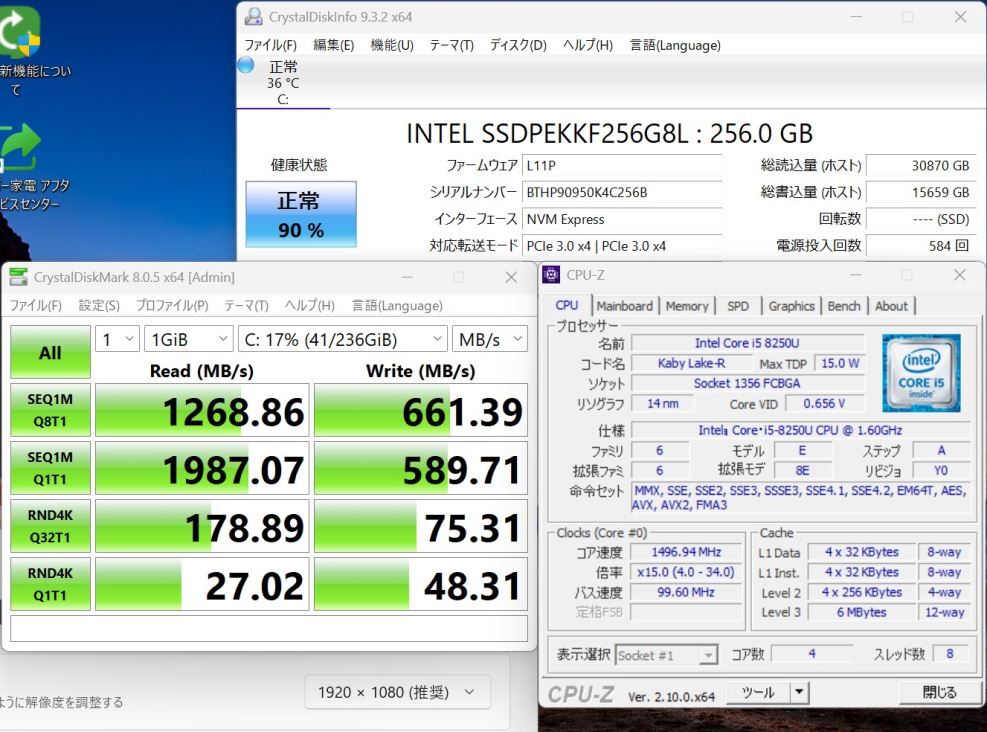
Task: Open ファイル(F) menu in CrystalDiskInfo
Action: 271,45
